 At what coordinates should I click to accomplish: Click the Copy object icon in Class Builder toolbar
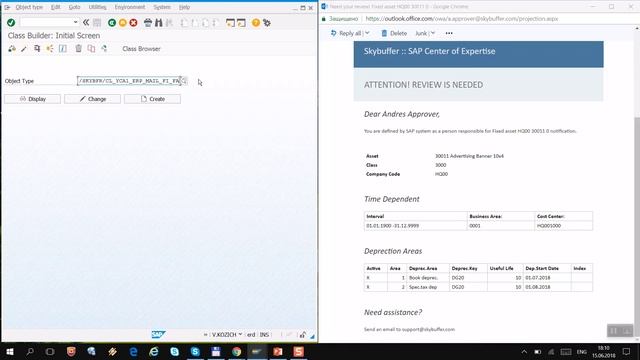(x=37, y=49)
